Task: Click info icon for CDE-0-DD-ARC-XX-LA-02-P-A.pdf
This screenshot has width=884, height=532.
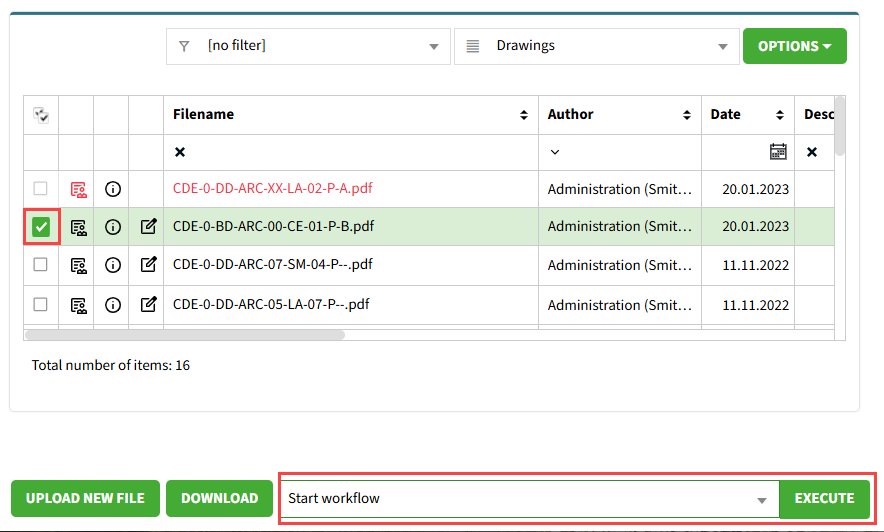Action: pos(112,189)
